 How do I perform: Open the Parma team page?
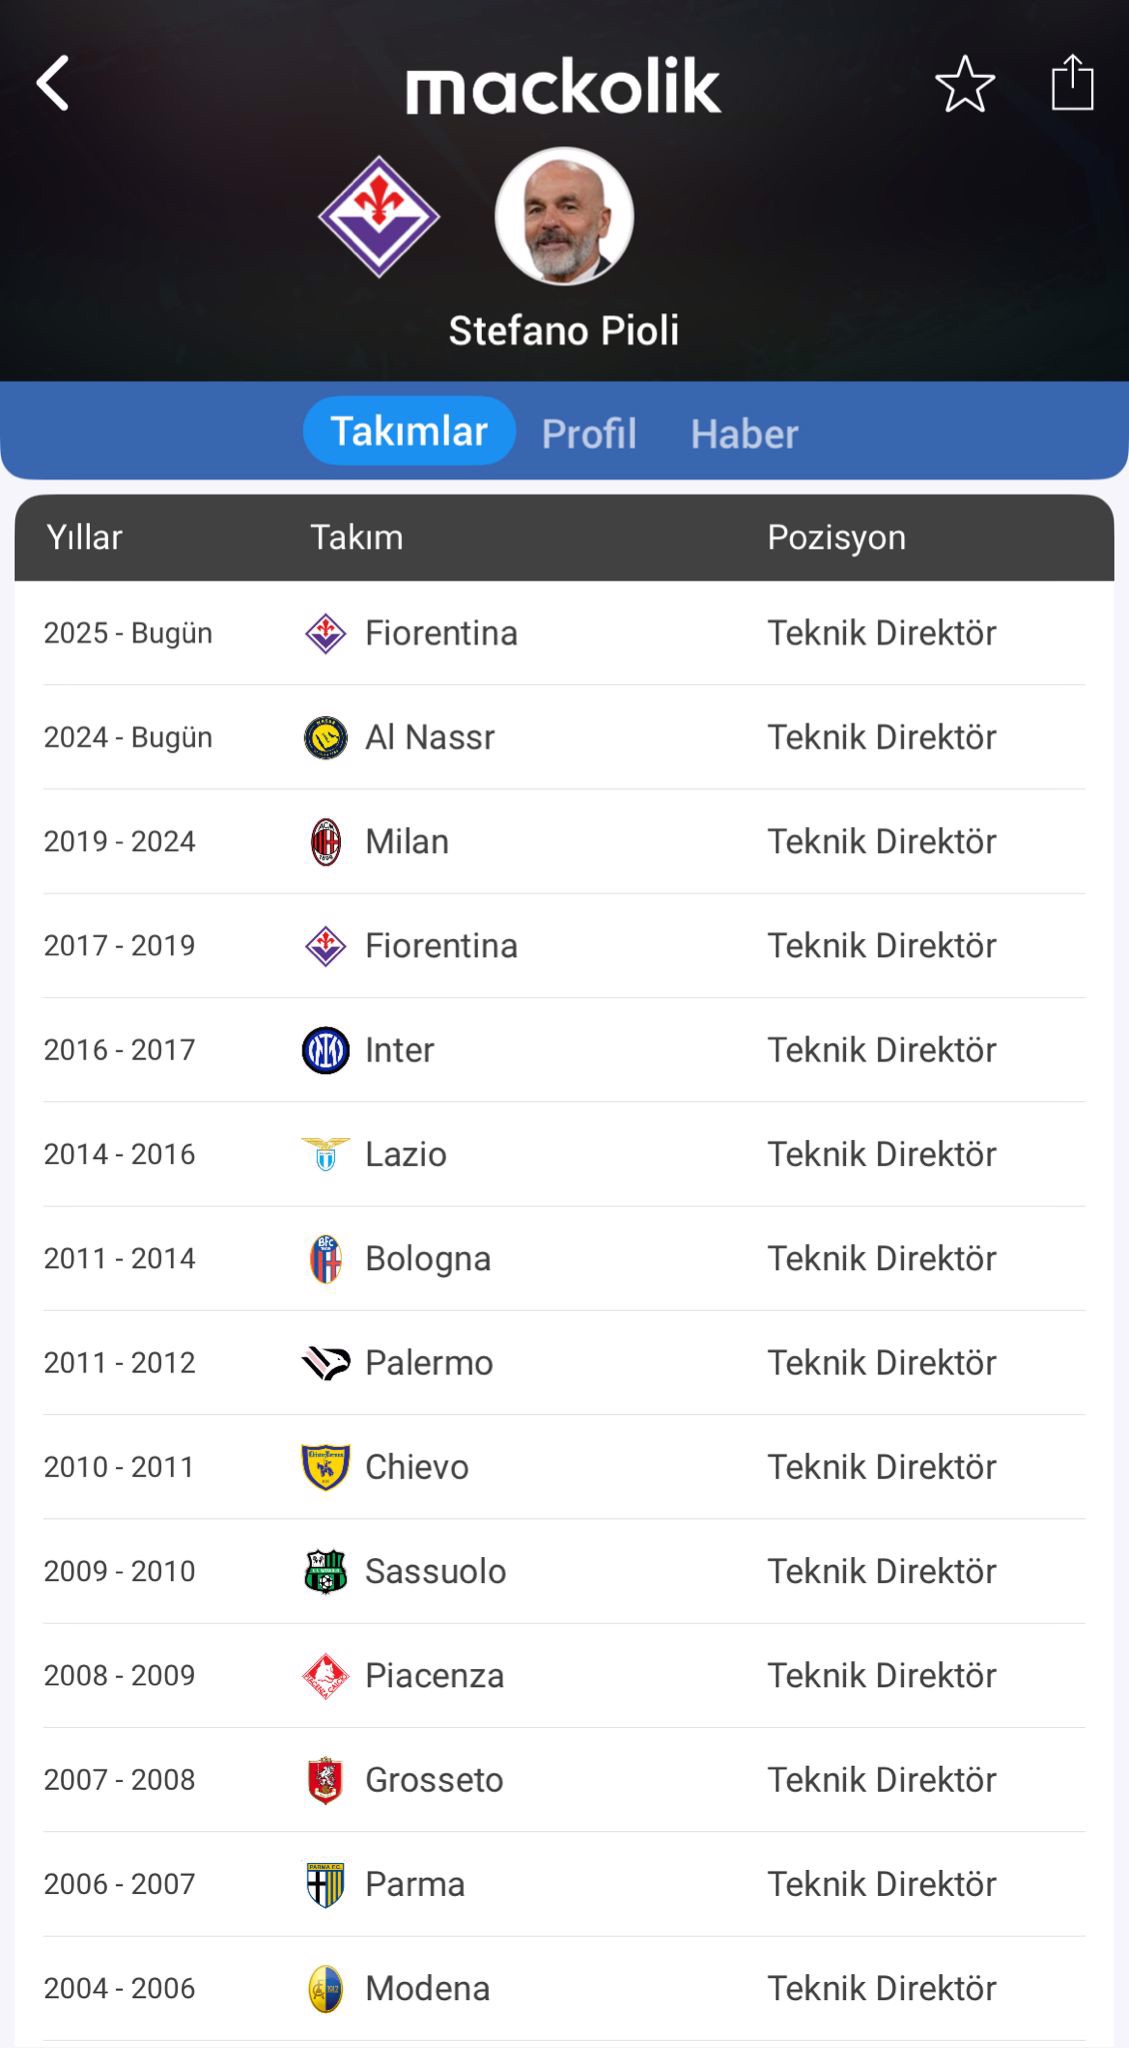coord(415,1884)
